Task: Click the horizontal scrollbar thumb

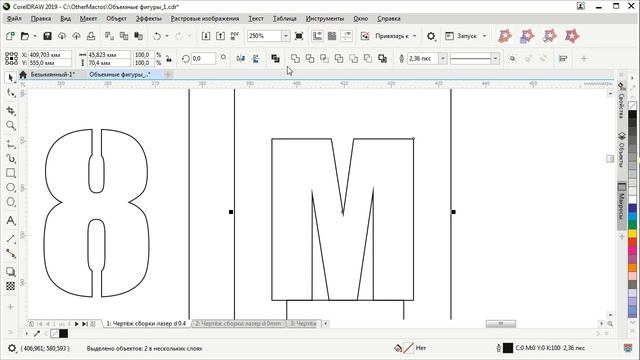Action: pos(501,324)
